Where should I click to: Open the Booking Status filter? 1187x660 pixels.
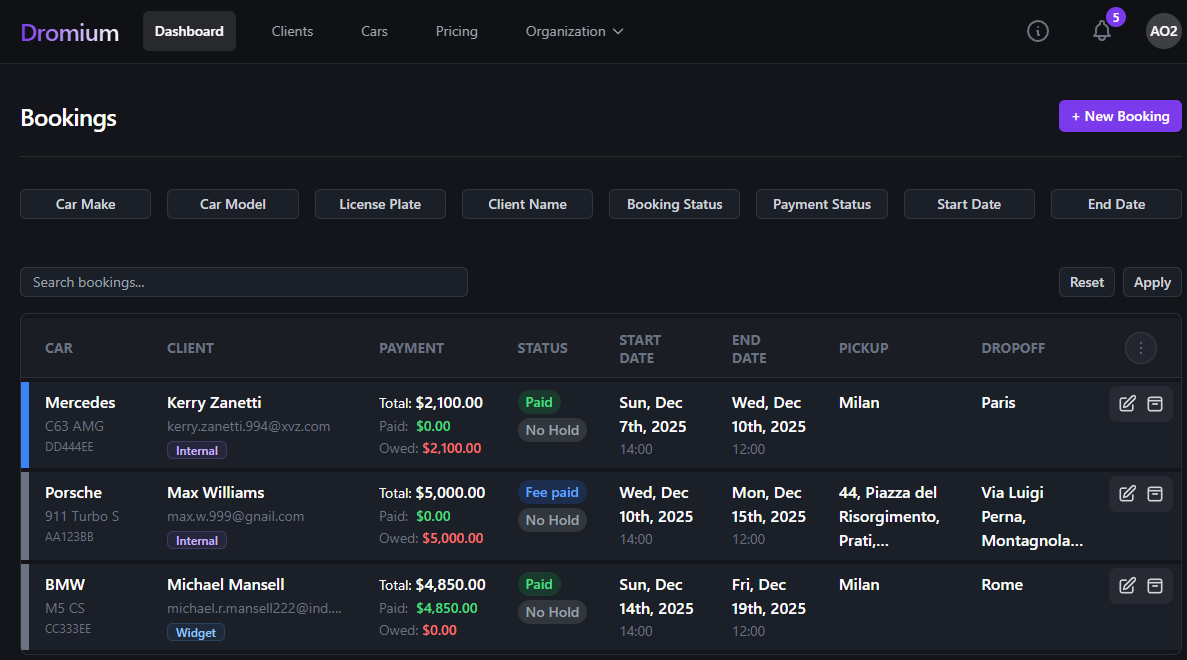(x=674, y=204)
